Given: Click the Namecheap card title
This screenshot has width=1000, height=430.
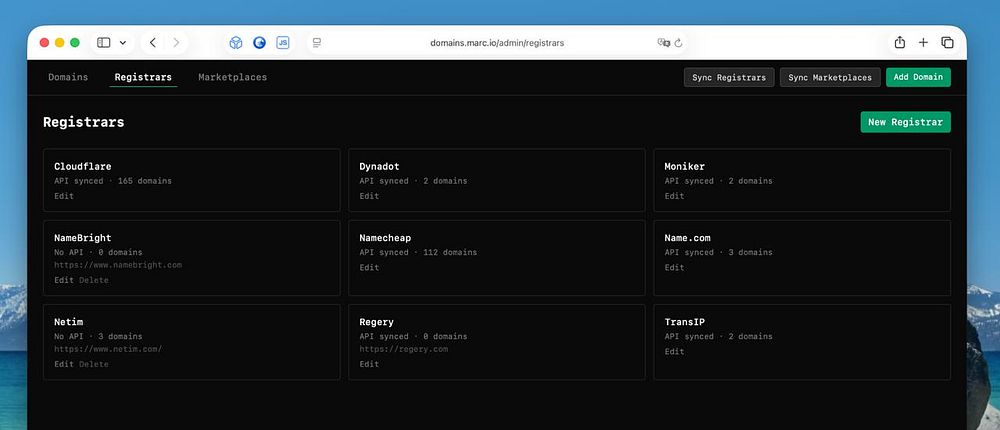Looking at the screenshot, I should (385, 238).
